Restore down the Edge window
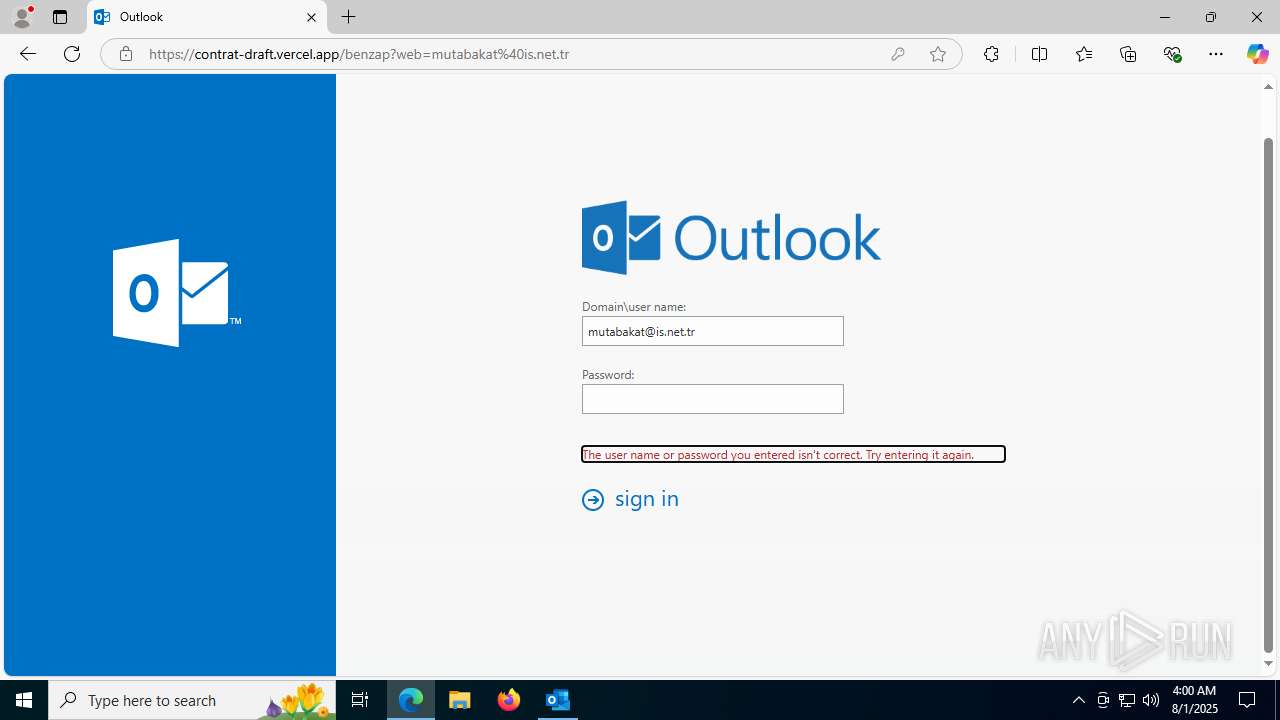1280x720 pixels. click(1210, 17)
